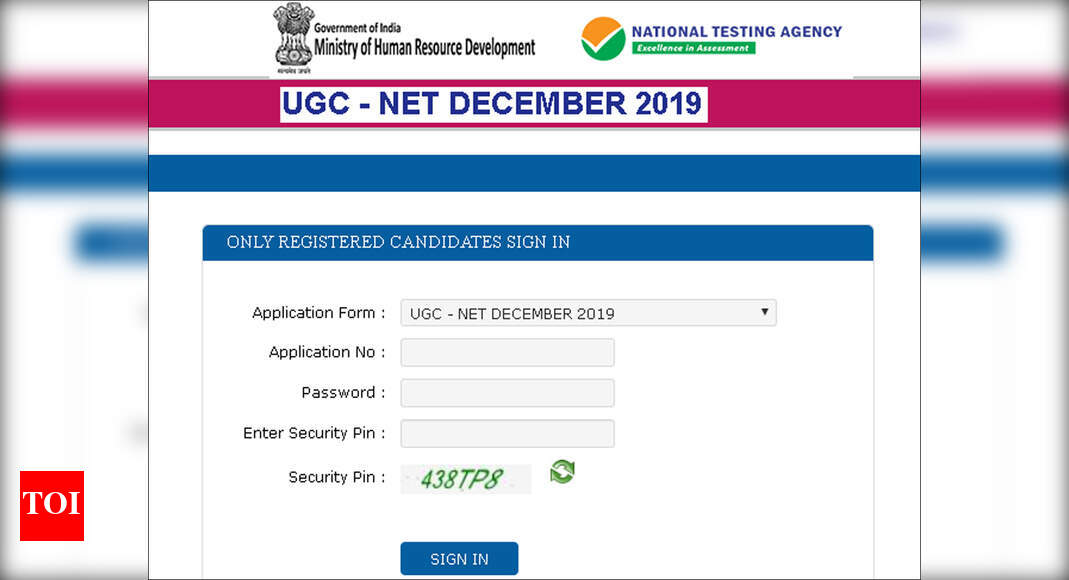The width and height of the screenshot is (1069, 580).
Task: Click the Excellence in Assessment tagline
Action: pyautogui.click(x=693, y=48)
